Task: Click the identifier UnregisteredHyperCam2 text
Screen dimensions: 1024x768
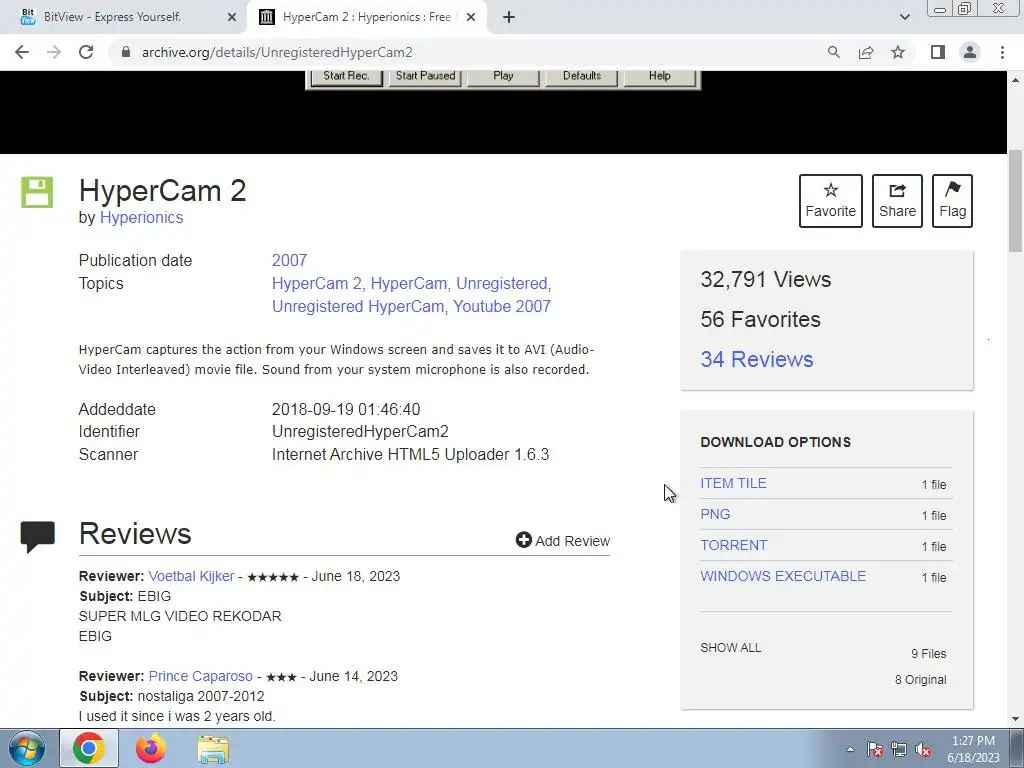Action: click(x=360, y=432)
